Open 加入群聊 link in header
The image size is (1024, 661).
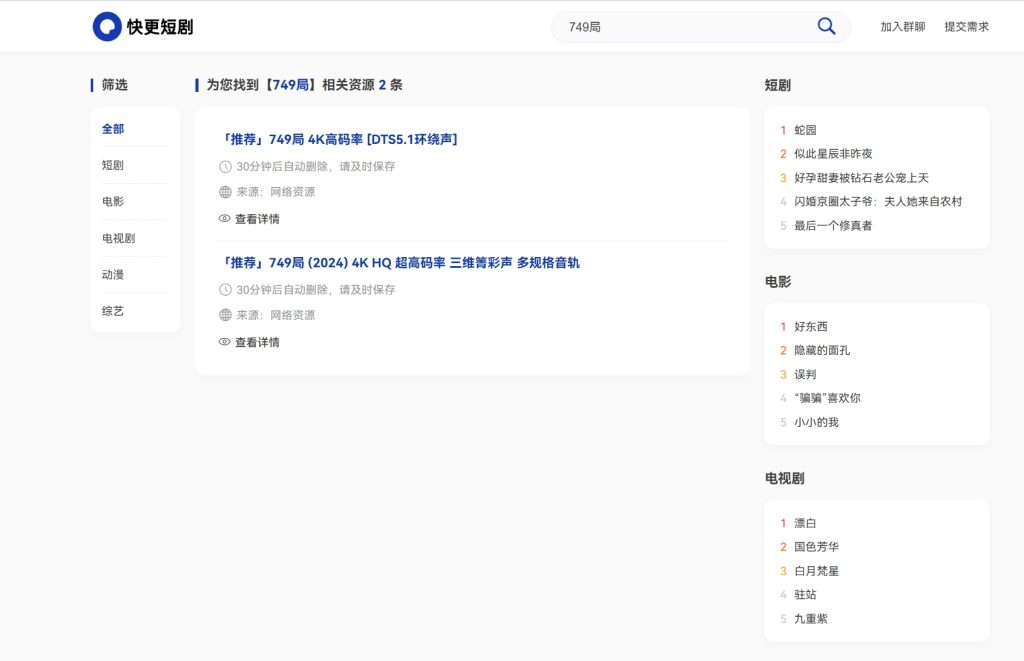point(902,27)
